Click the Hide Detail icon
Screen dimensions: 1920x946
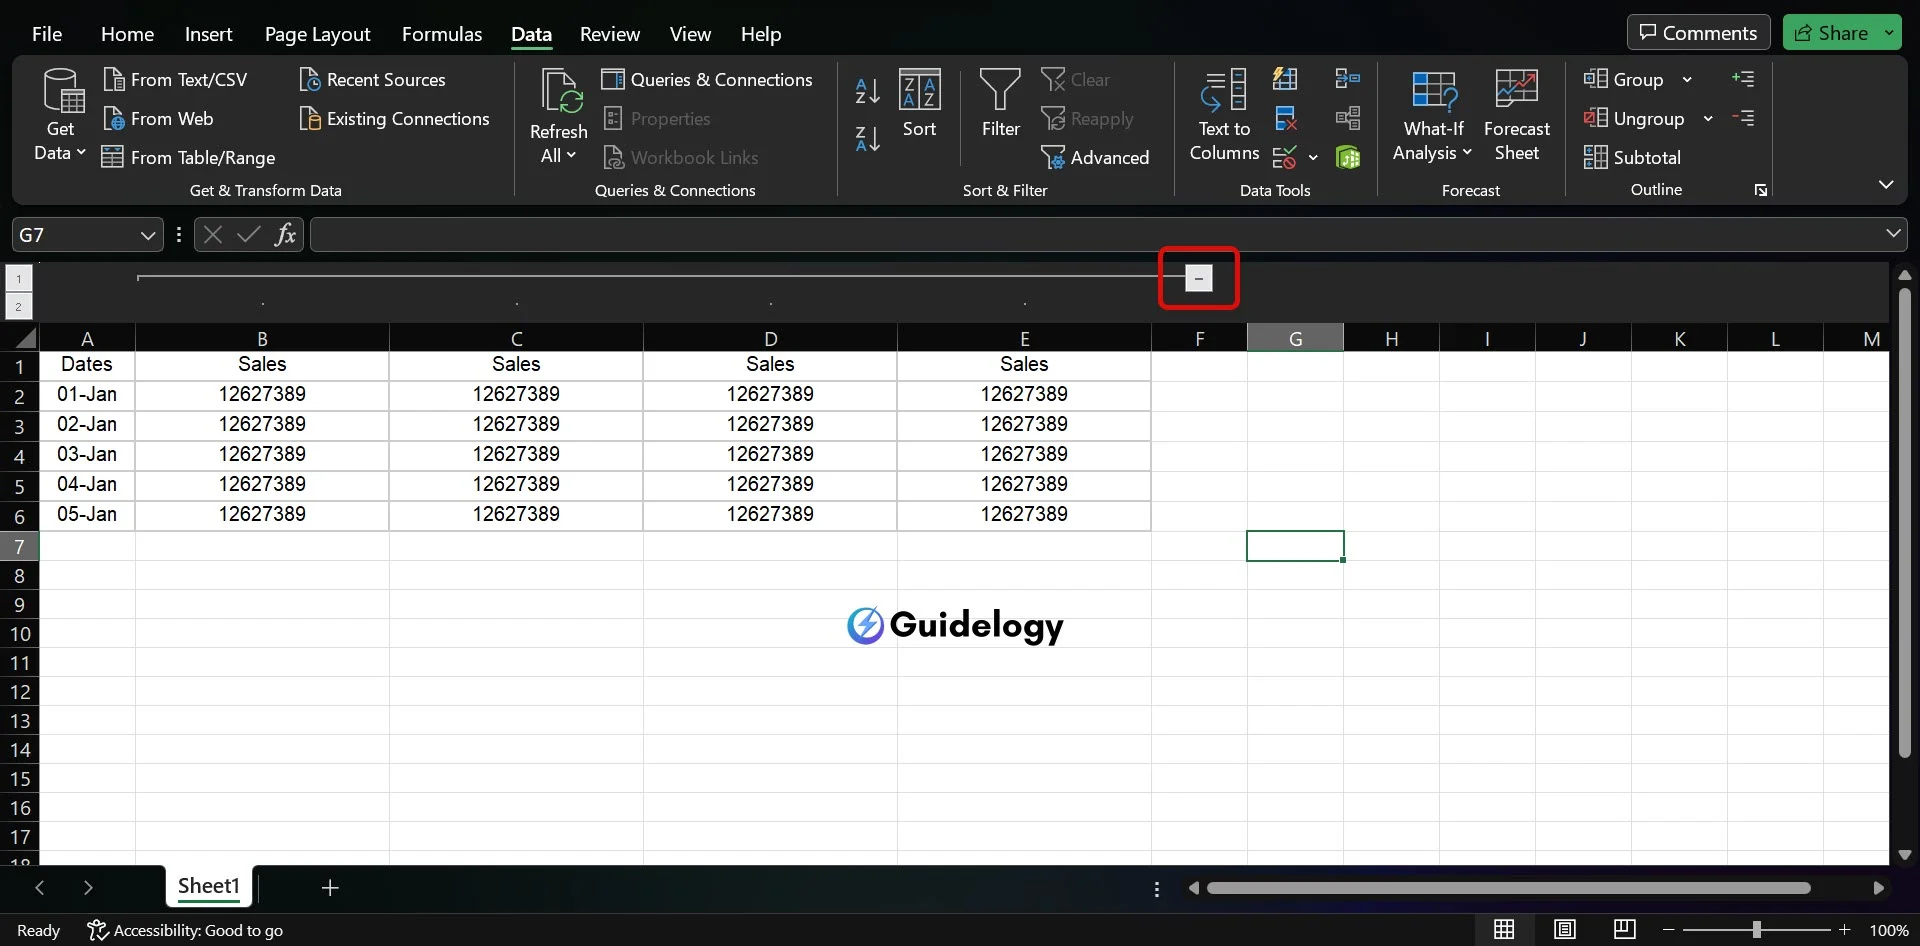click(x=1743, y=118)
